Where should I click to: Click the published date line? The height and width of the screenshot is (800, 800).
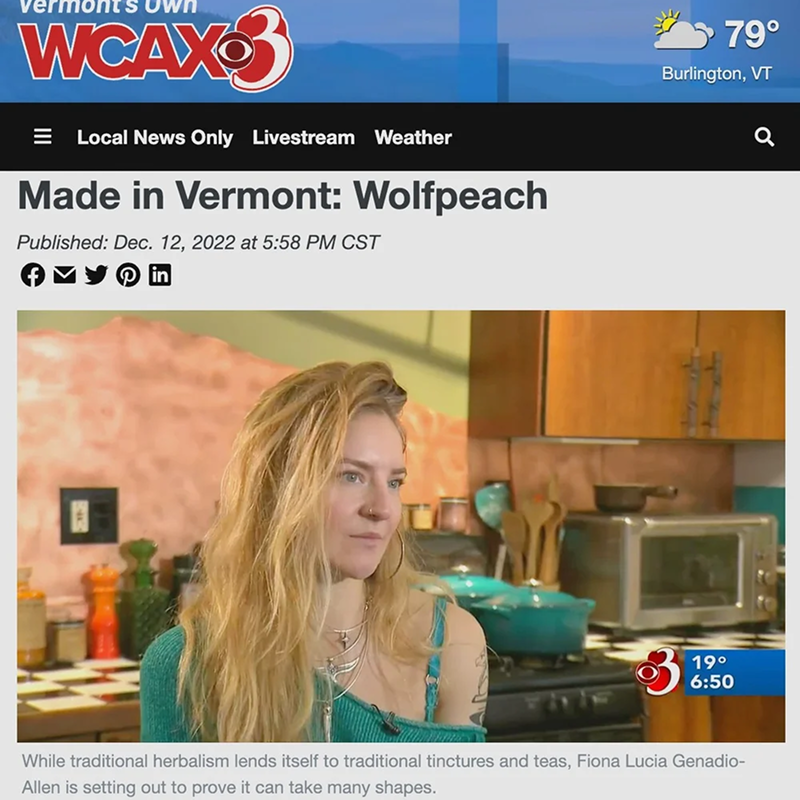click(x=198, y=242)
